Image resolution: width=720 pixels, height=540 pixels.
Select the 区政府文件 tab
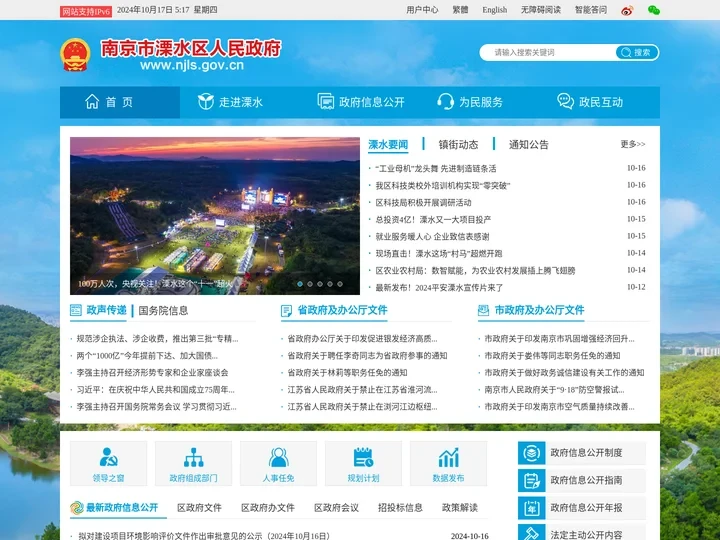coord(199,508)
